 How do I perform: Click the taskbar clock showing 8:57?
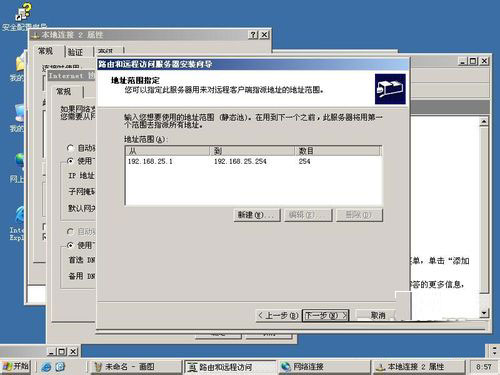[483, 367]
